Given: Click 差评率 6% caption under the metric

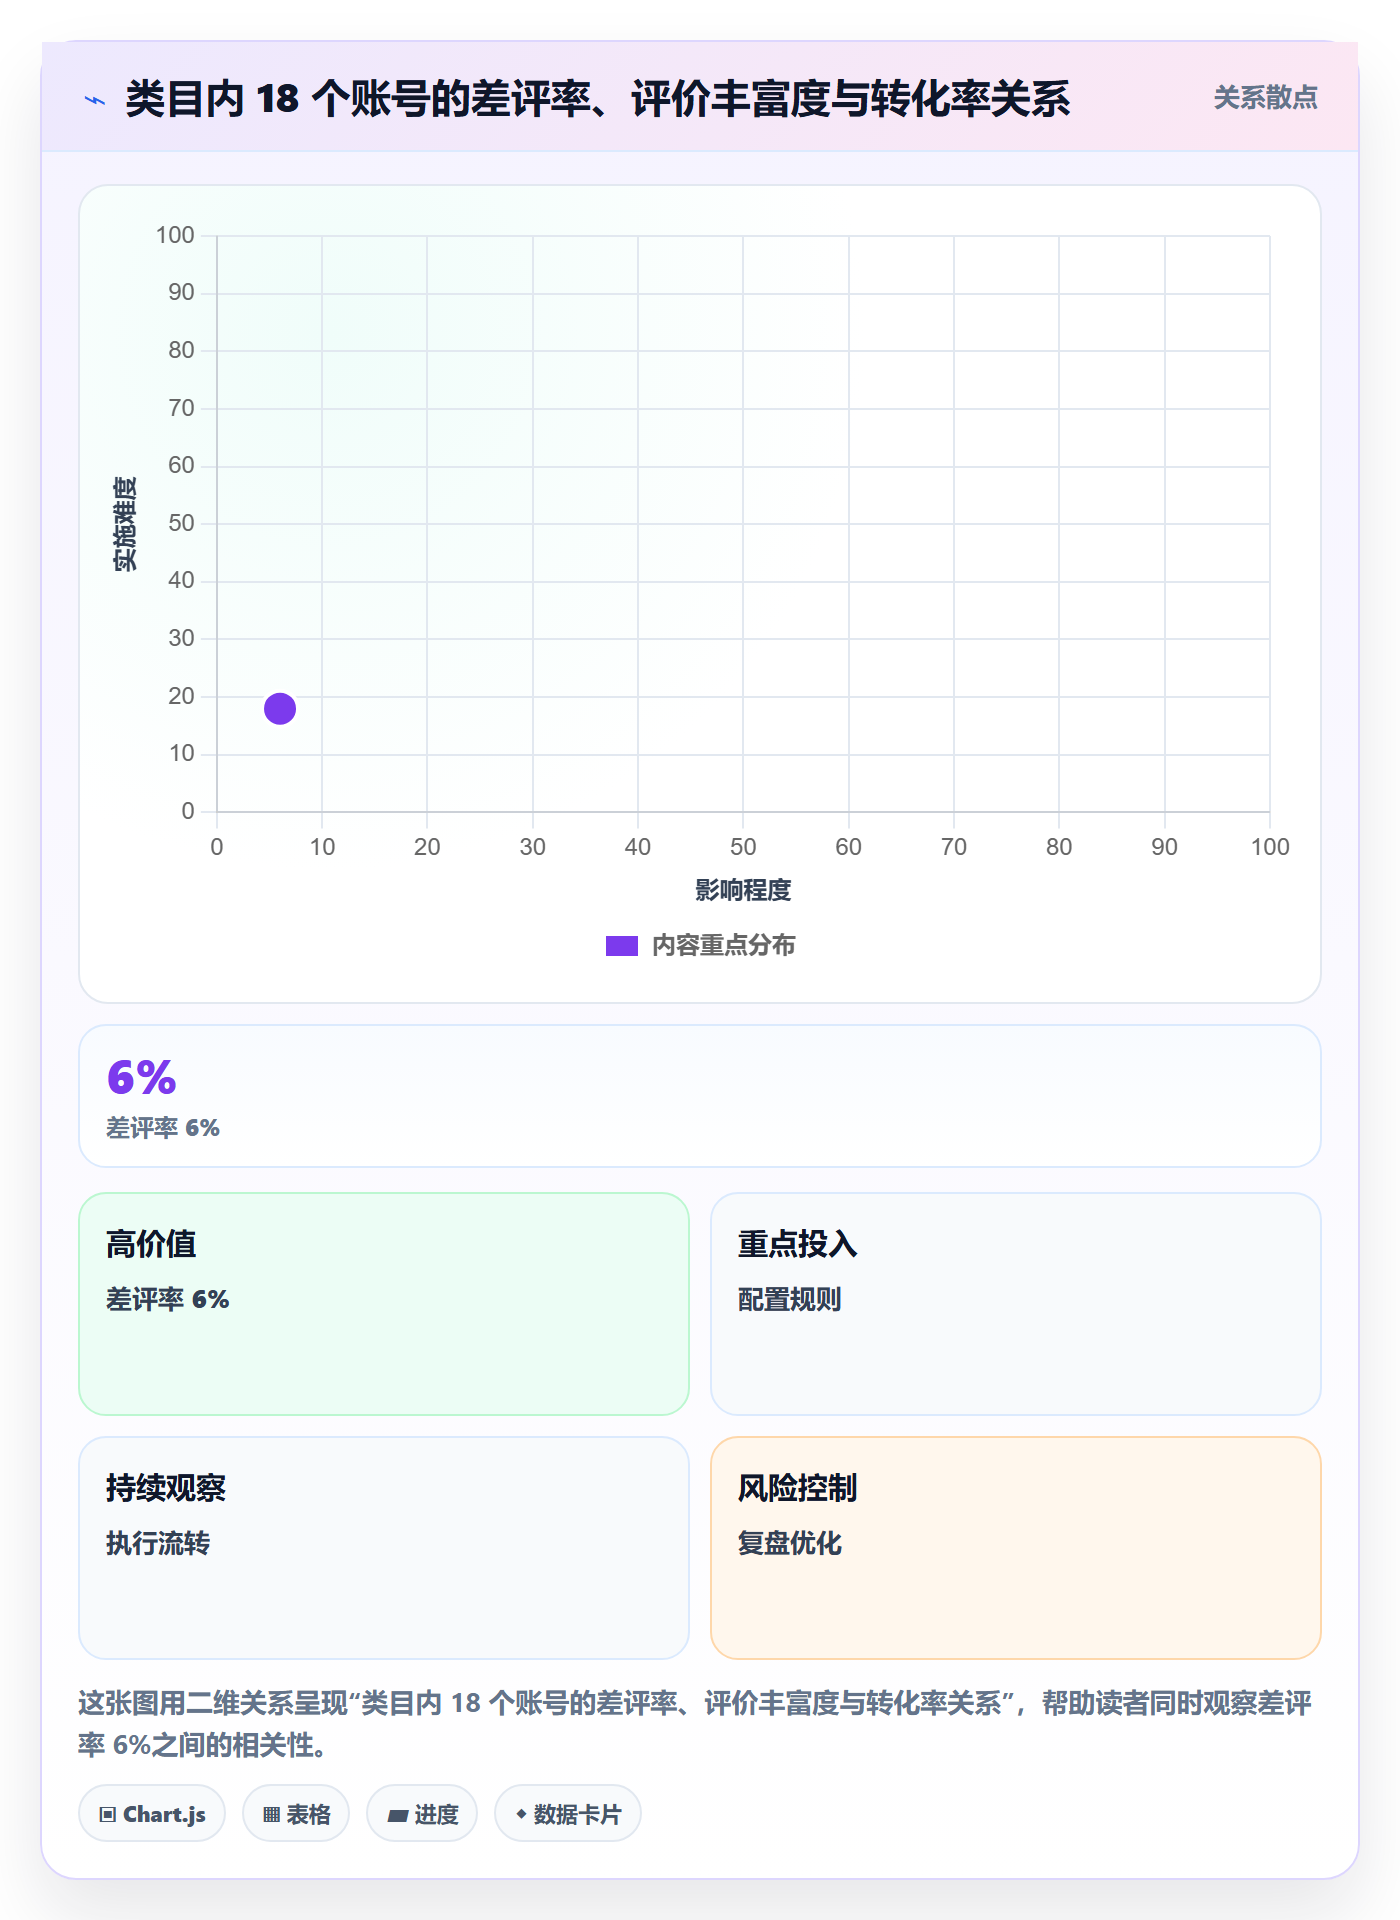Looking at the screenshot, I should [163, 1128].
